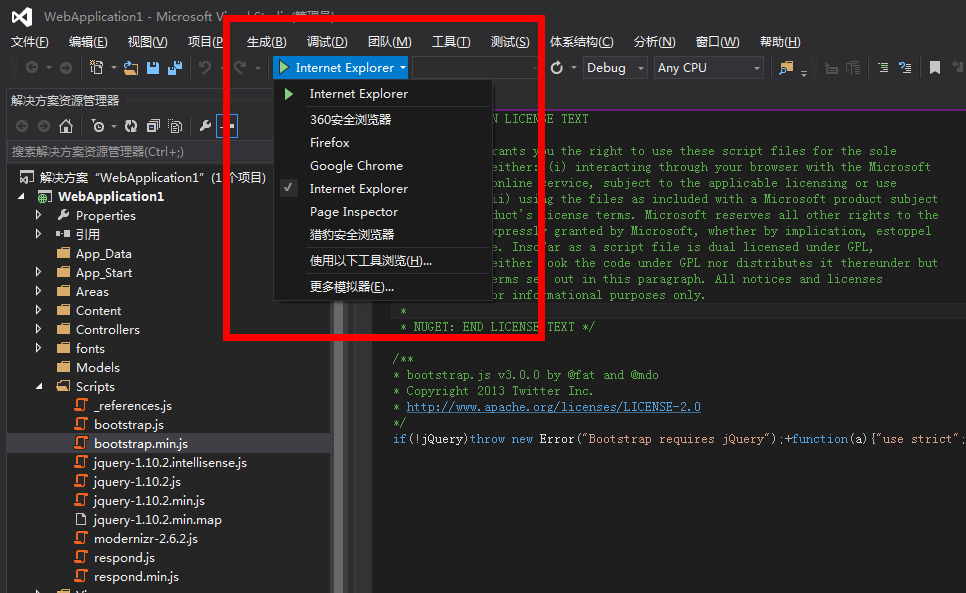This screenshot has height=593, width=966.
Task: Expand the App_Start folder
Action: pos(38,272)
